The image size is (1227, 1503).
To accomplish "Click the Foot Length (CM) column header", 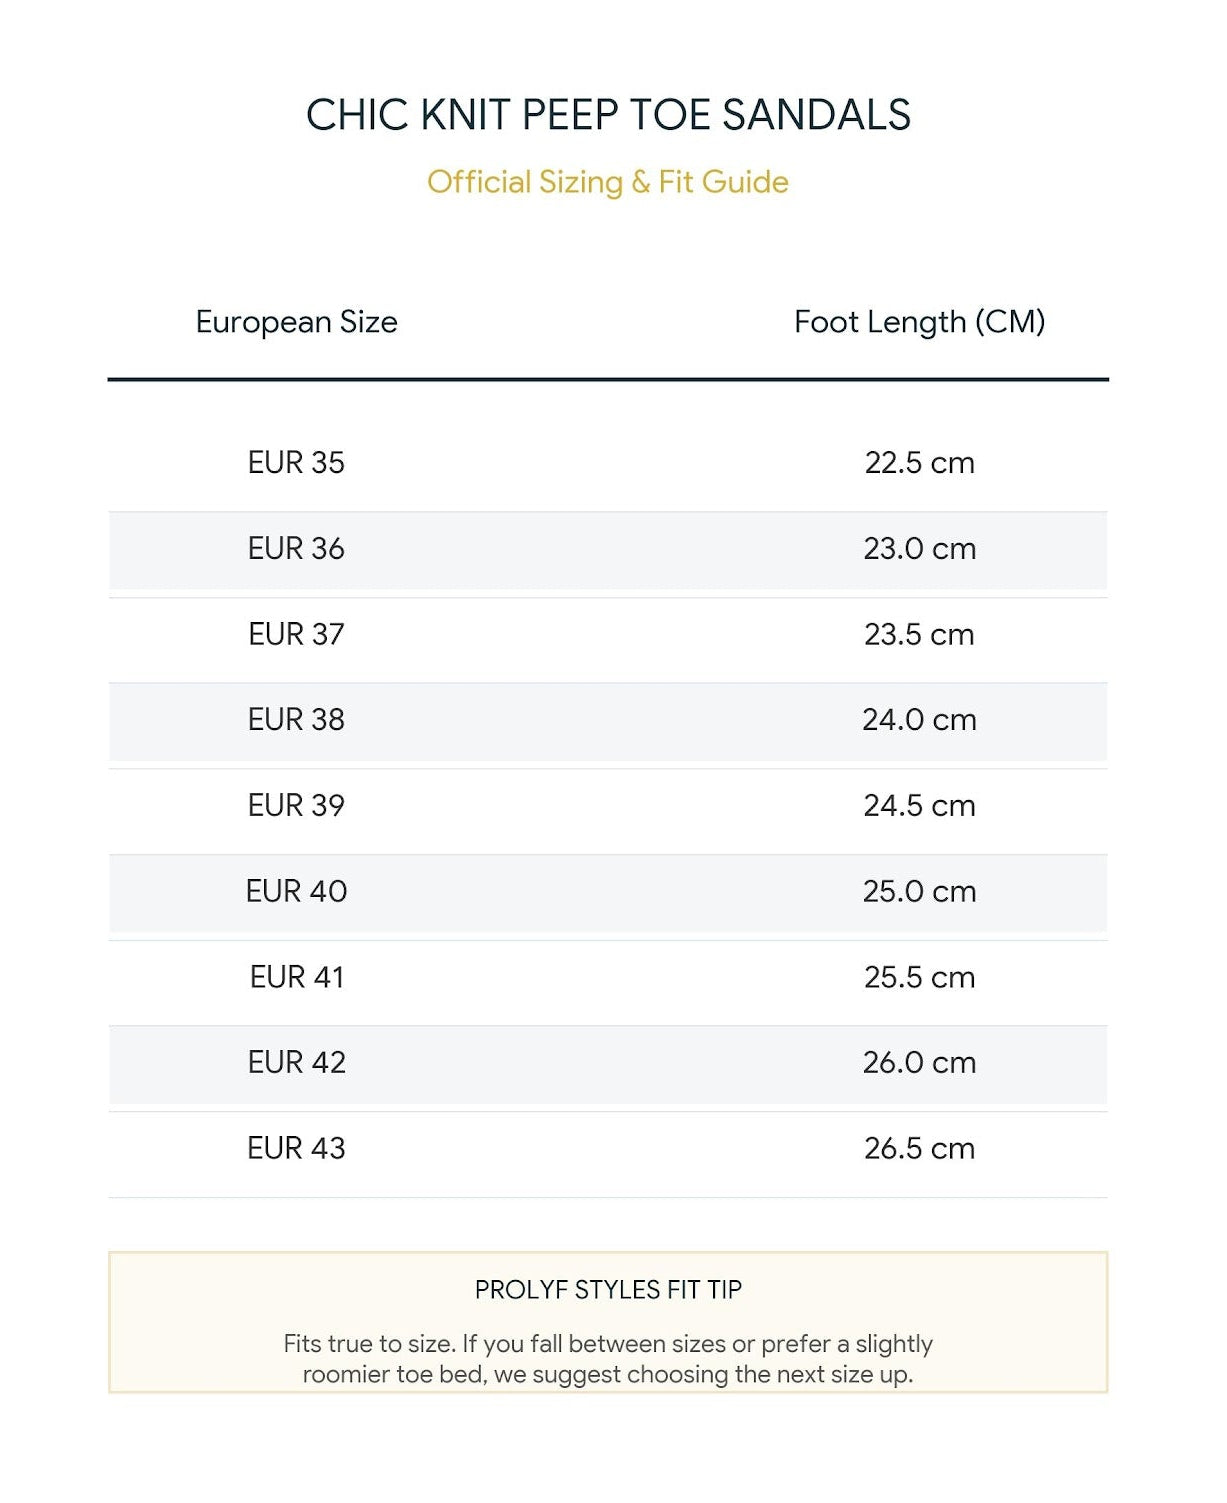I will coord(919,322).
